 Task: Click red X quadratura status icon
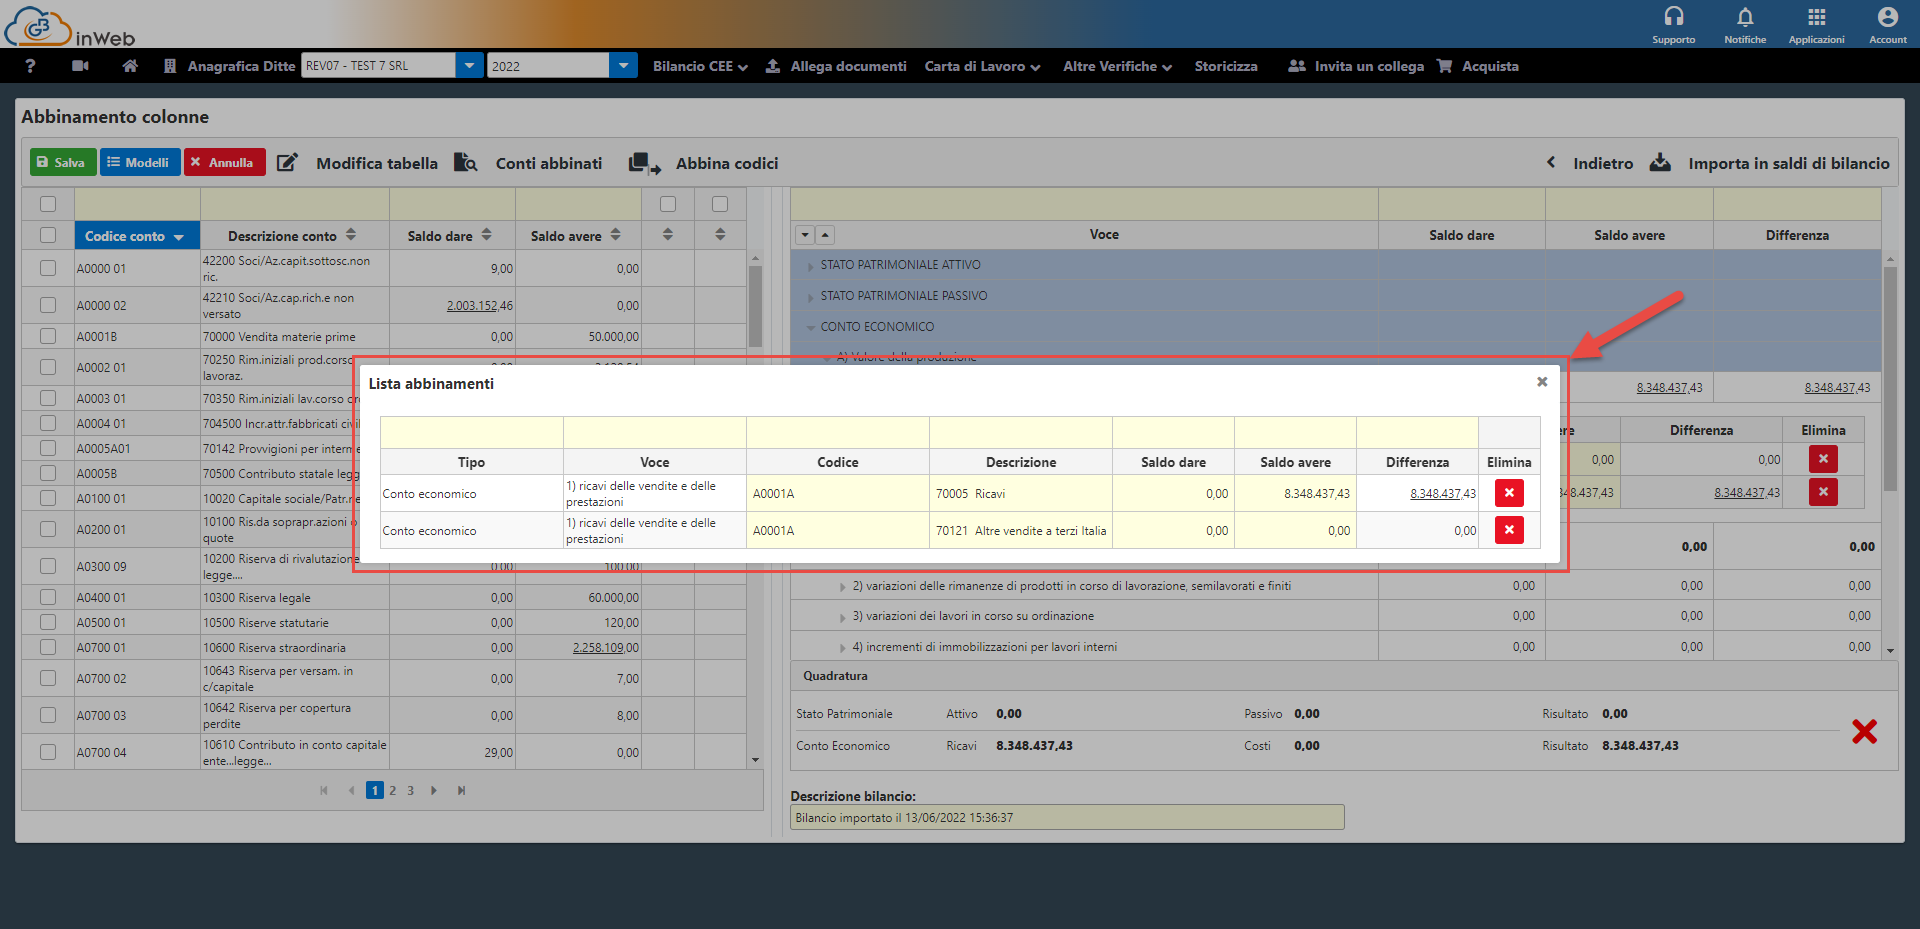(x=1864, y=731)
